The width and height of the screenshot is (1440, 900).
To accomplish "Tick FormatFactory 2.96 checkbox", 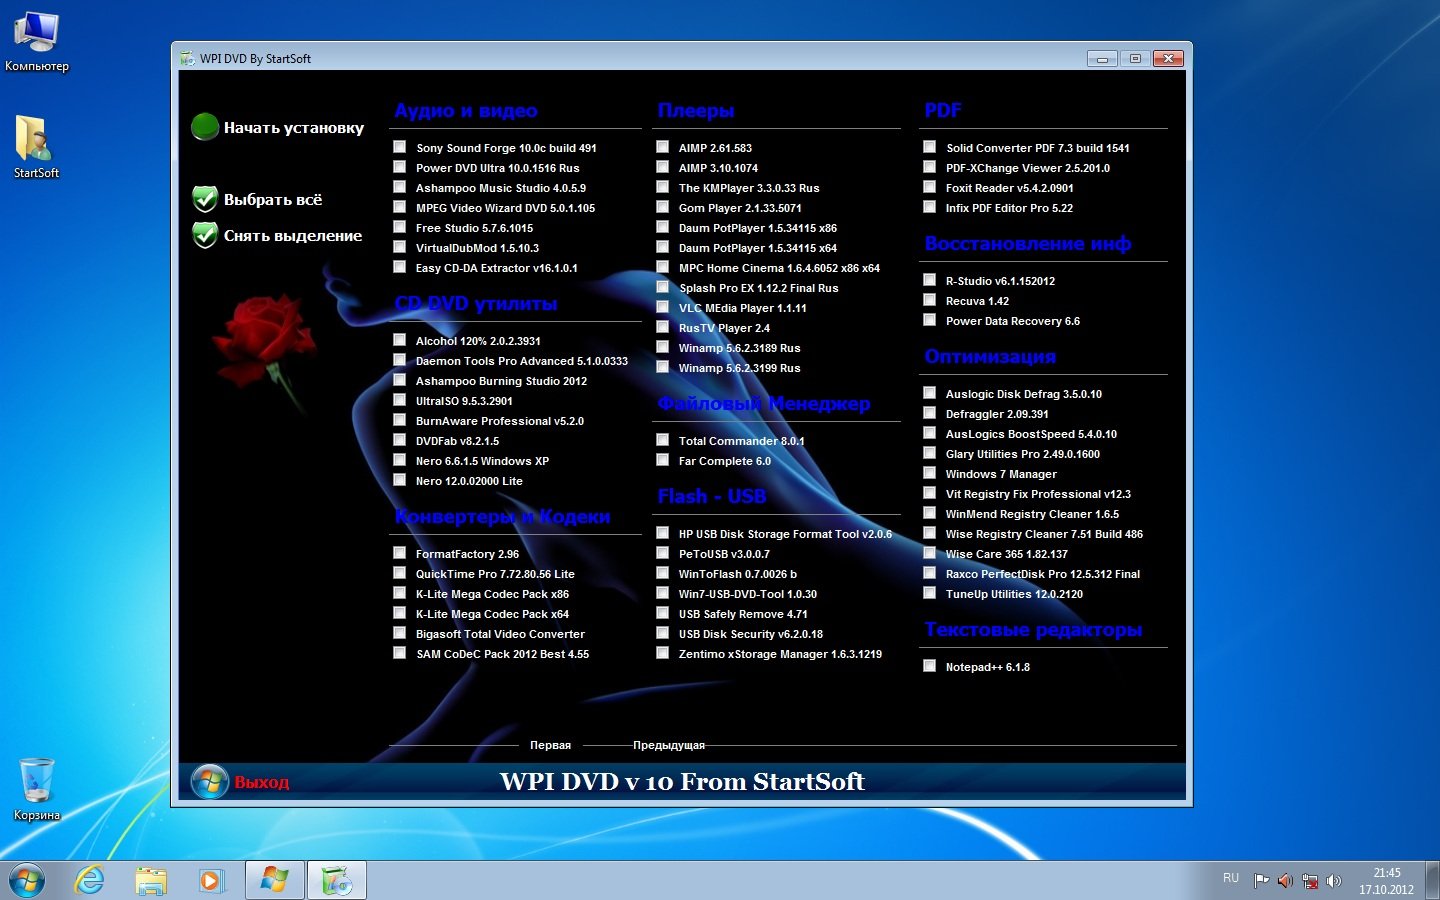I will pyautogui.click(x=399, y=552).
